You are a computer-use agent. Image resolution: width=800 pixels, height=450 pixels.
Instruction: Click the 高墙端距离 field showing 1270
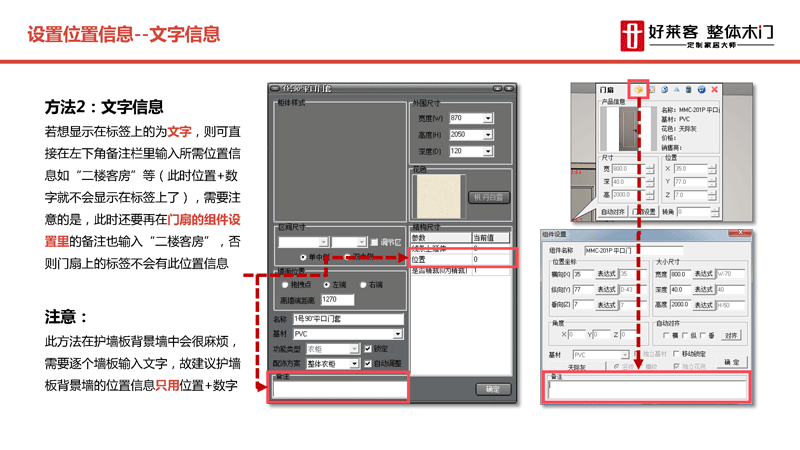(x=337, y=300)
